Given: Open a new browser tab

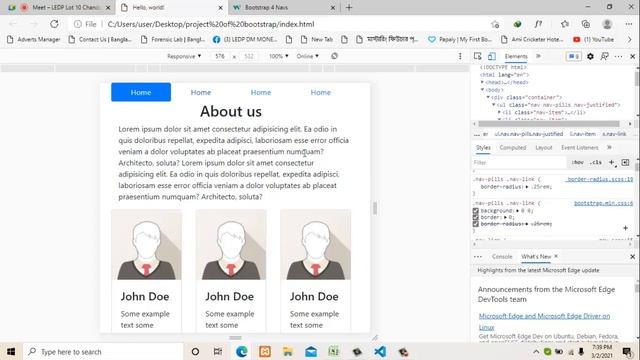Looking at the screenshot, I should pyautogui.click(x=349, y=7).
